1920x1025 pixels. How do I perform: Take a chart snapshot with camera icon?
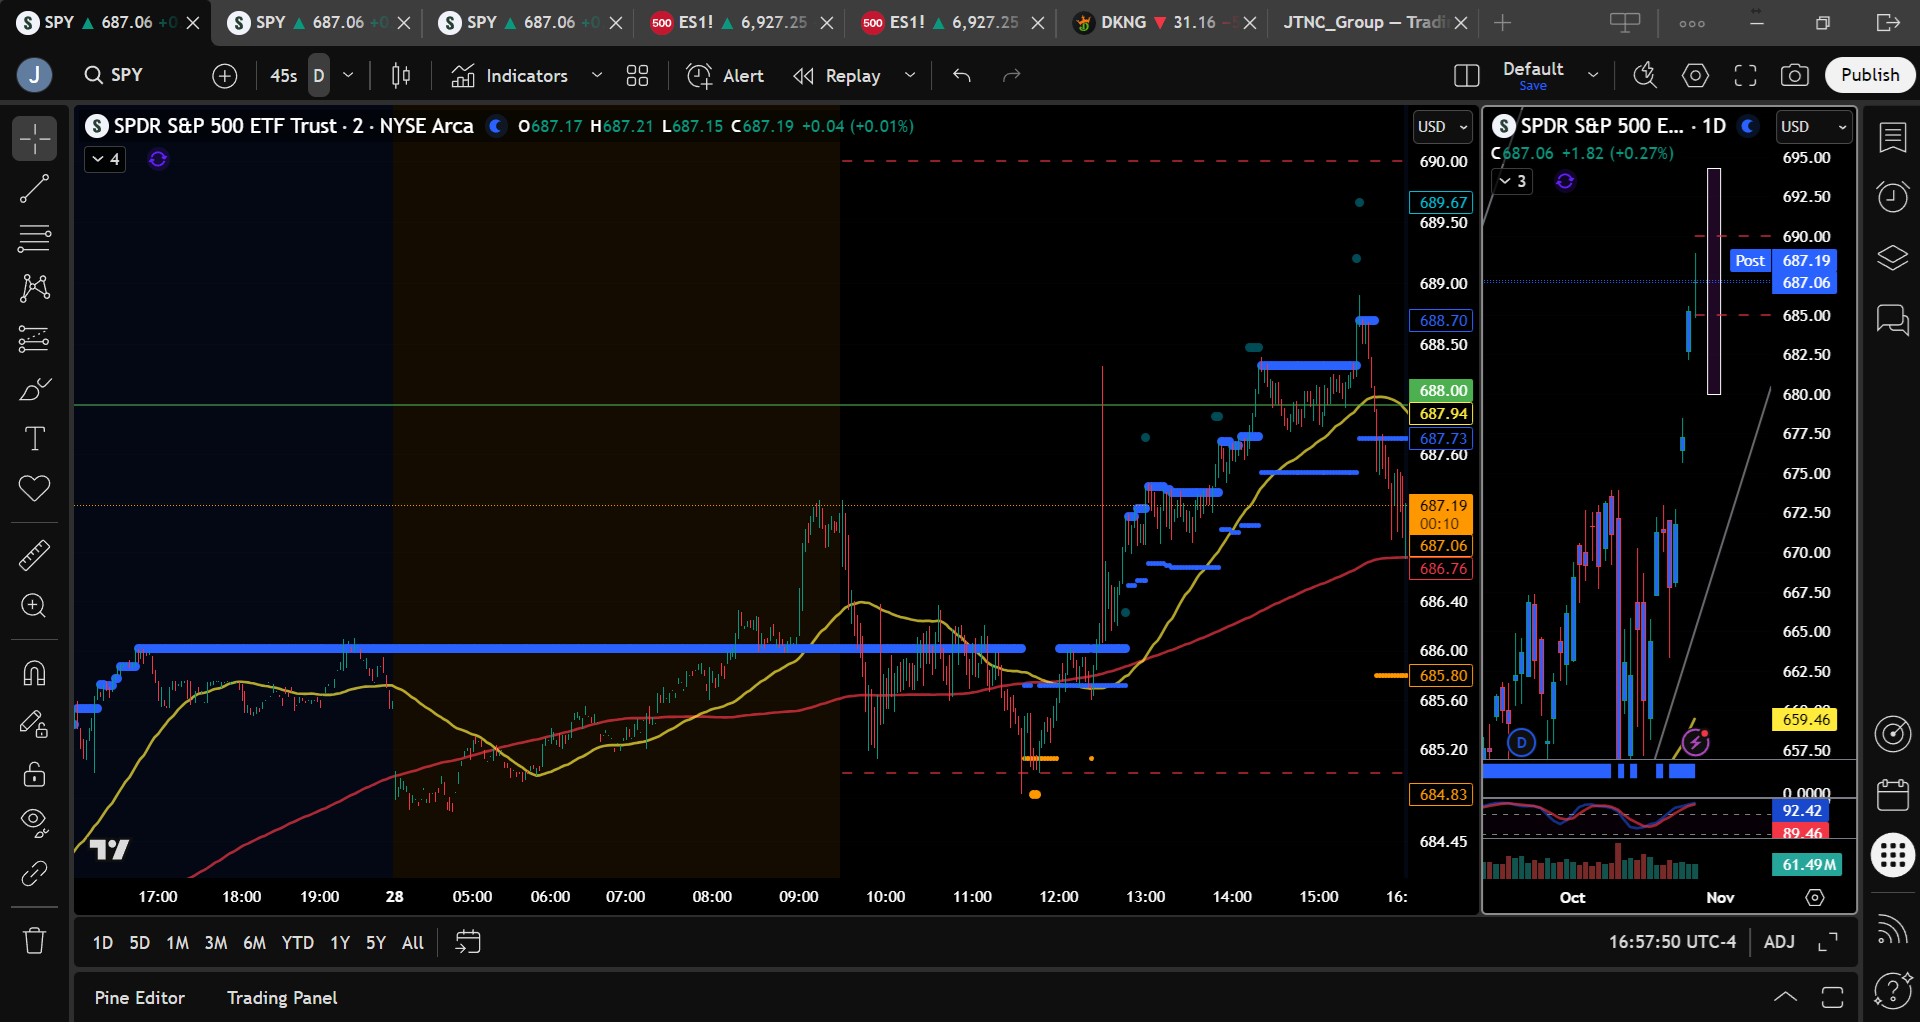[x=1795, y=75]
